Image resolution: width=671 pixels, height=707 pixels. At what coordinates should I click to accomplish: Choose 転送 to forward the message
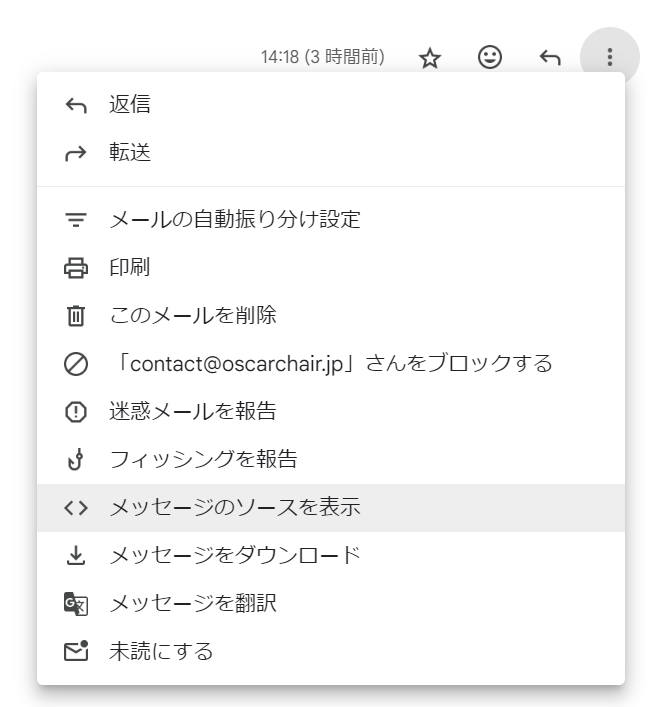pyautogui.click(x=130, y=153)
